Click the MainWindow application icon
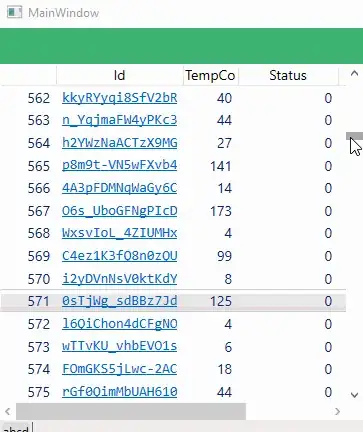363x432 pixels. pyautogui.click(x=15, y=13)
